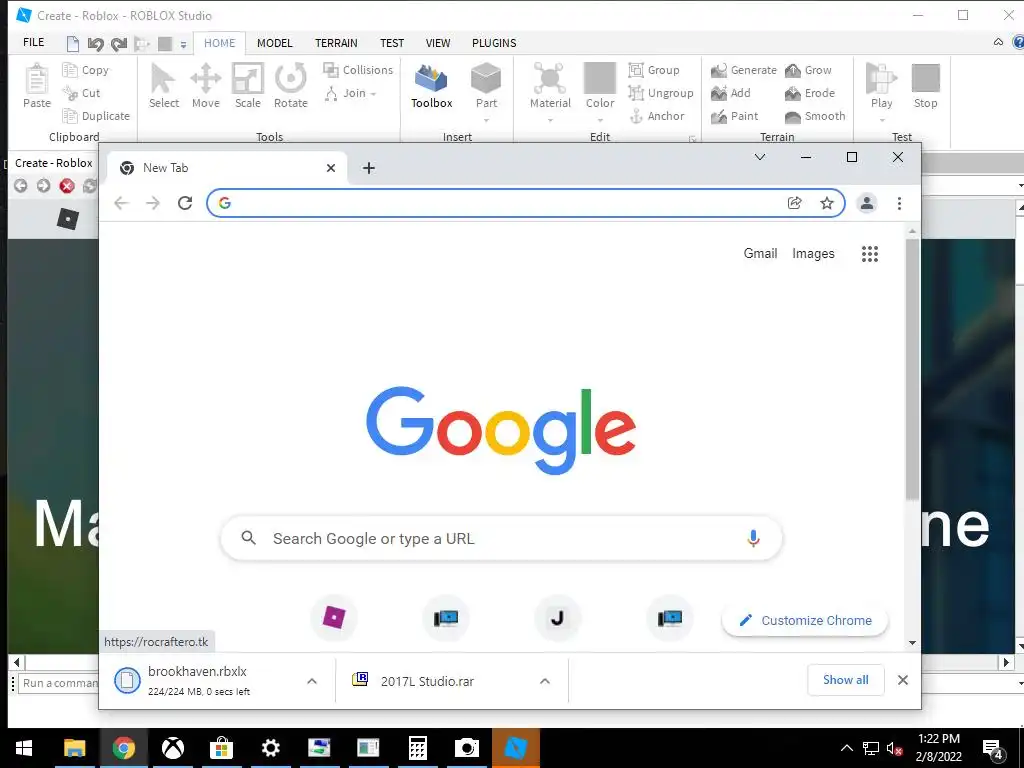Image resolution: width=1024 pixels, height=768 pixels.
Task: Click the Google search box
Action: [501, 539]
